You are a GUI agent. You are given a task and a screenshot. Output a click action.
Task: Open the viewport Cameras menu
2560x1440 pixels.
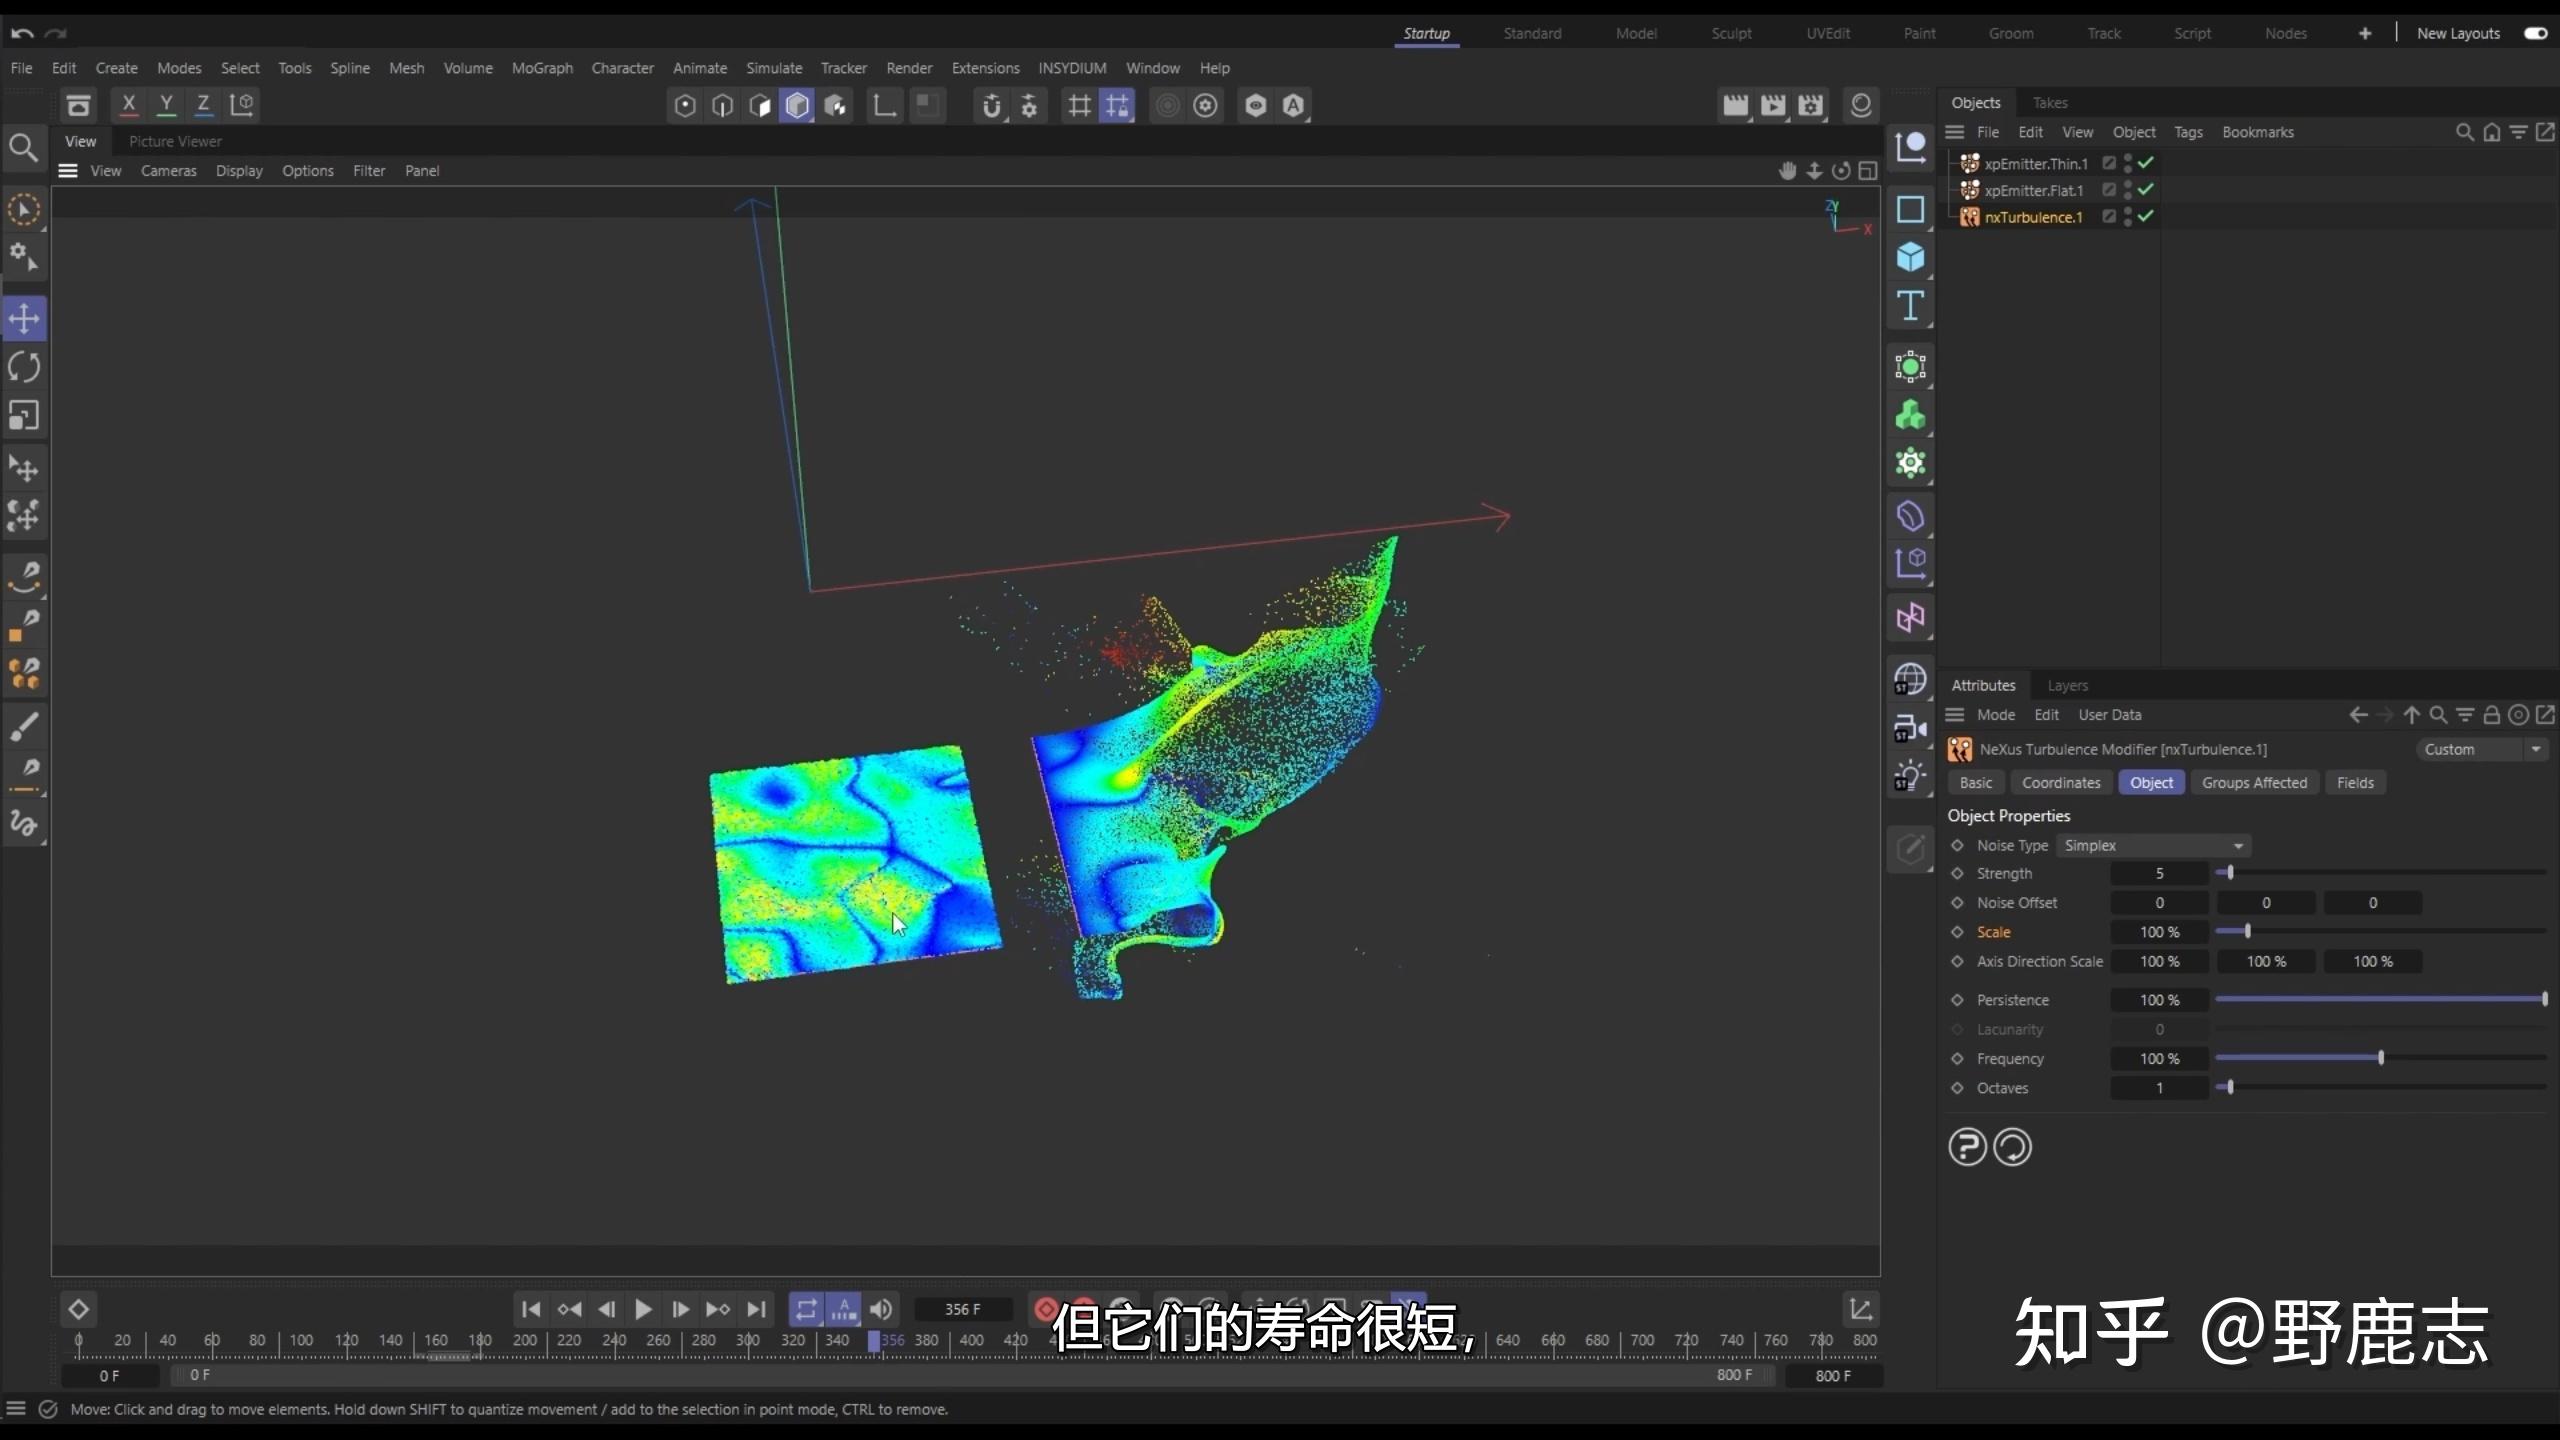click(x=168, y=171)
